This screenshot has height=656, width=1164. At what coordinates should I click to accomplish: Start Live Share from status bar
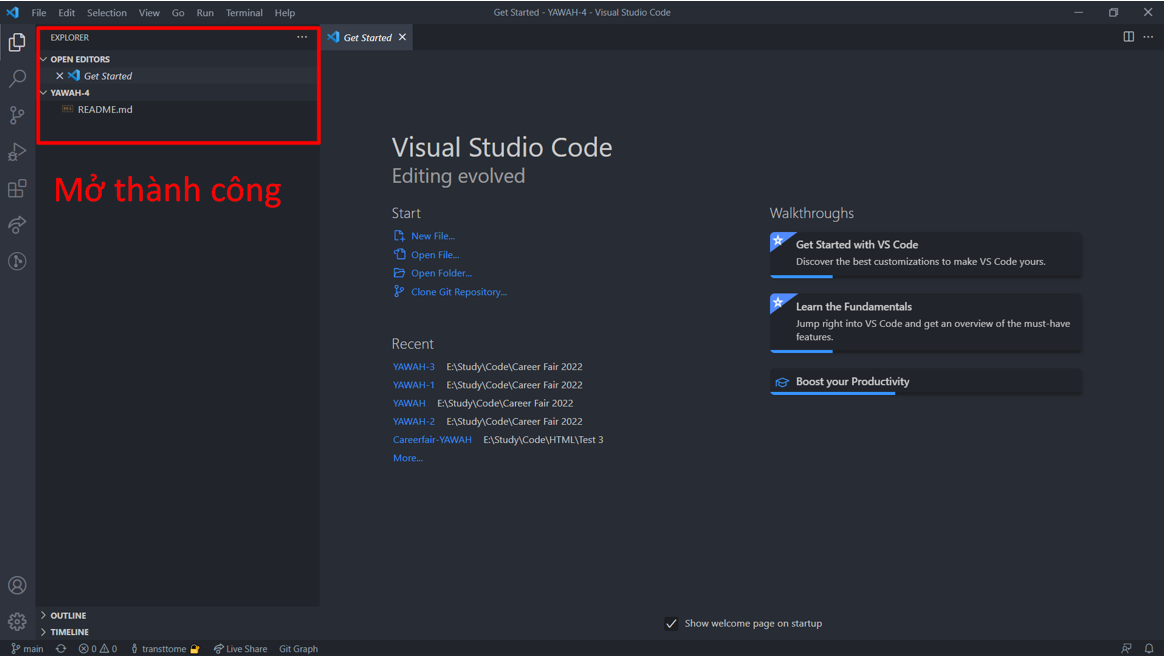(x=241, y=649)
